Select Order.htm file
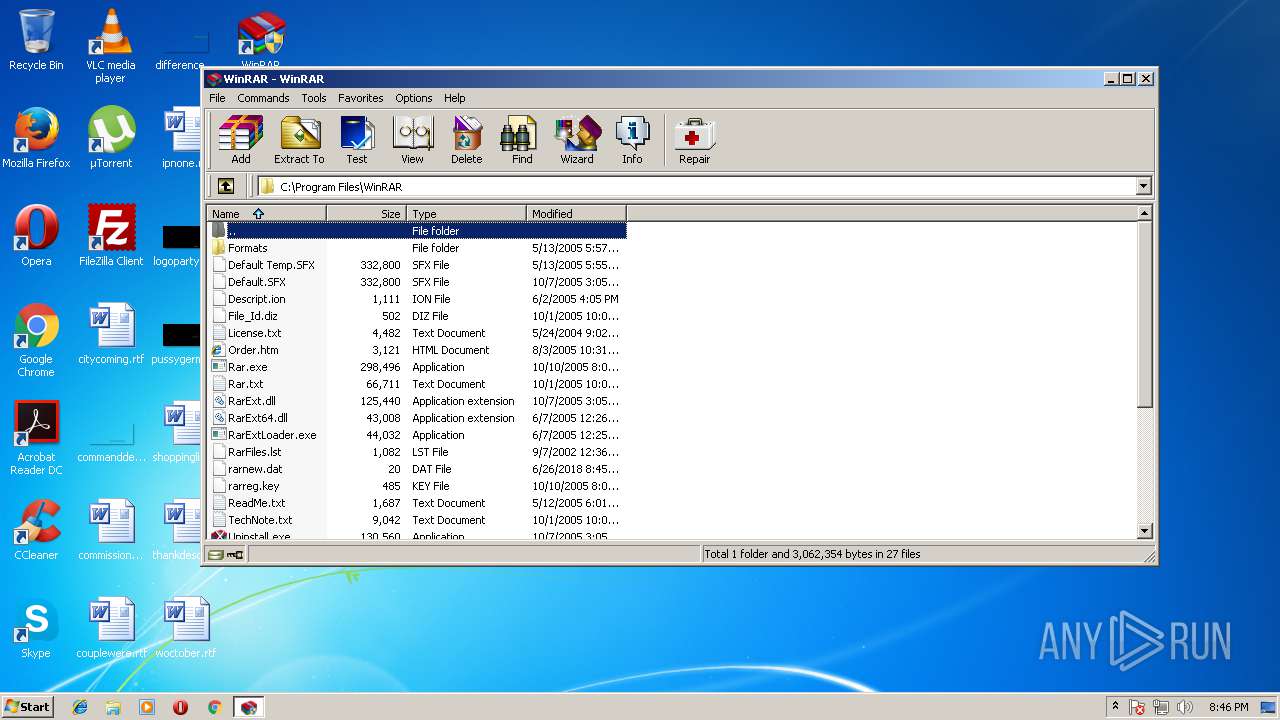This screenshot has height=720, width=1280. [417, 350]
